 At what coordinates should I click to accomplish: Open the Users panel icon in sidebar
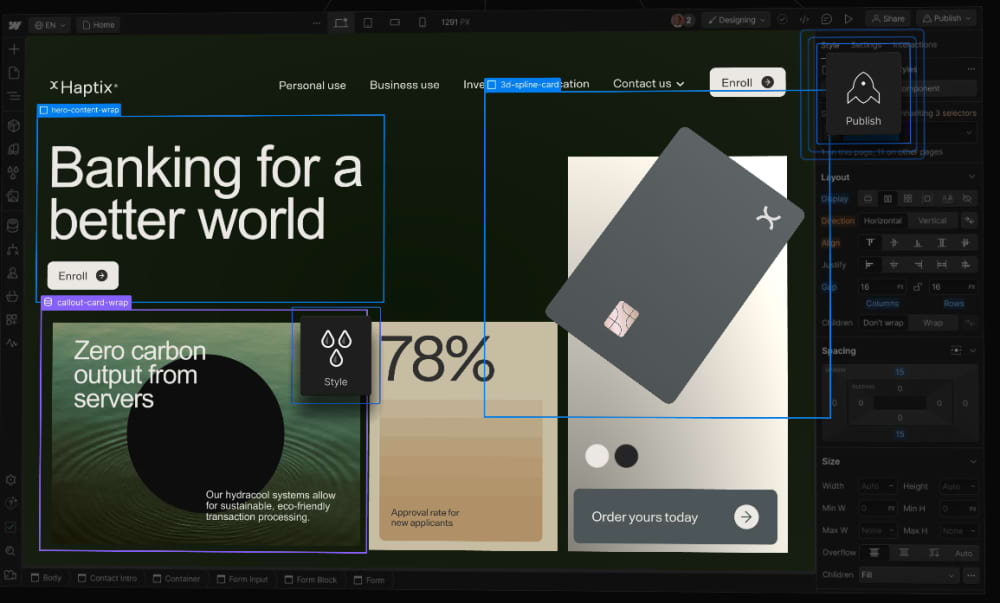12,273
